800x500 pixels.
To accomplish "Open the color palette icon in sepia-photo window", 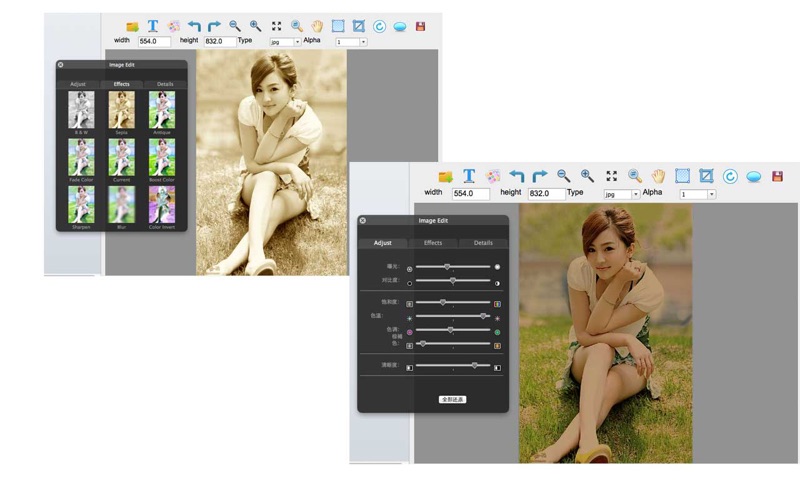I will pos(174,27).
